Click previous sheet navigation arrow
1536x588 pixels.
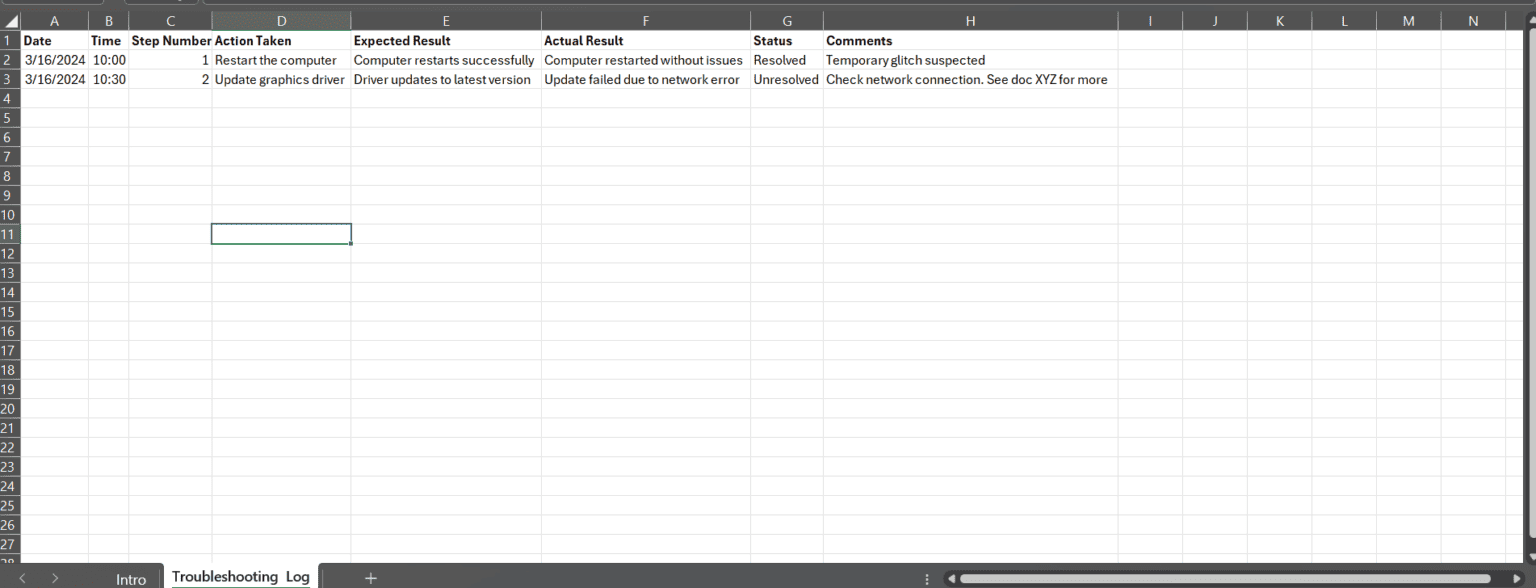point(24,578)
